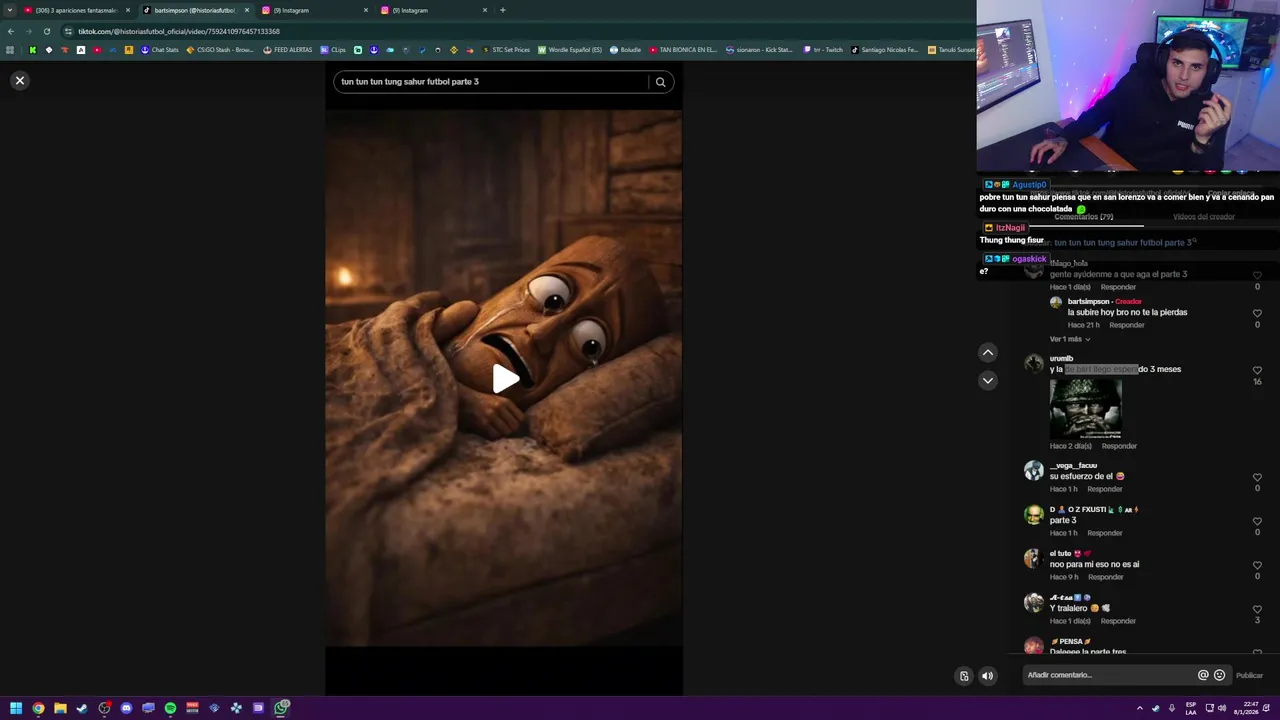Open the TAN BIONICA EN EL... bookmark
Image resolution: width=1280 pixels, height=720 pixels.
point(683,50)
